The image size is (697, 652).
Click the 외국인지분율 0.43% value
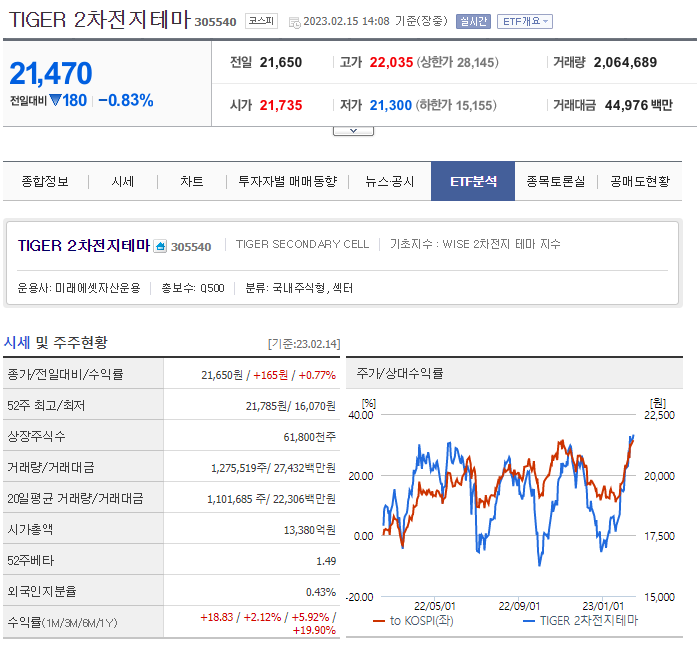(x=320, y=592)
